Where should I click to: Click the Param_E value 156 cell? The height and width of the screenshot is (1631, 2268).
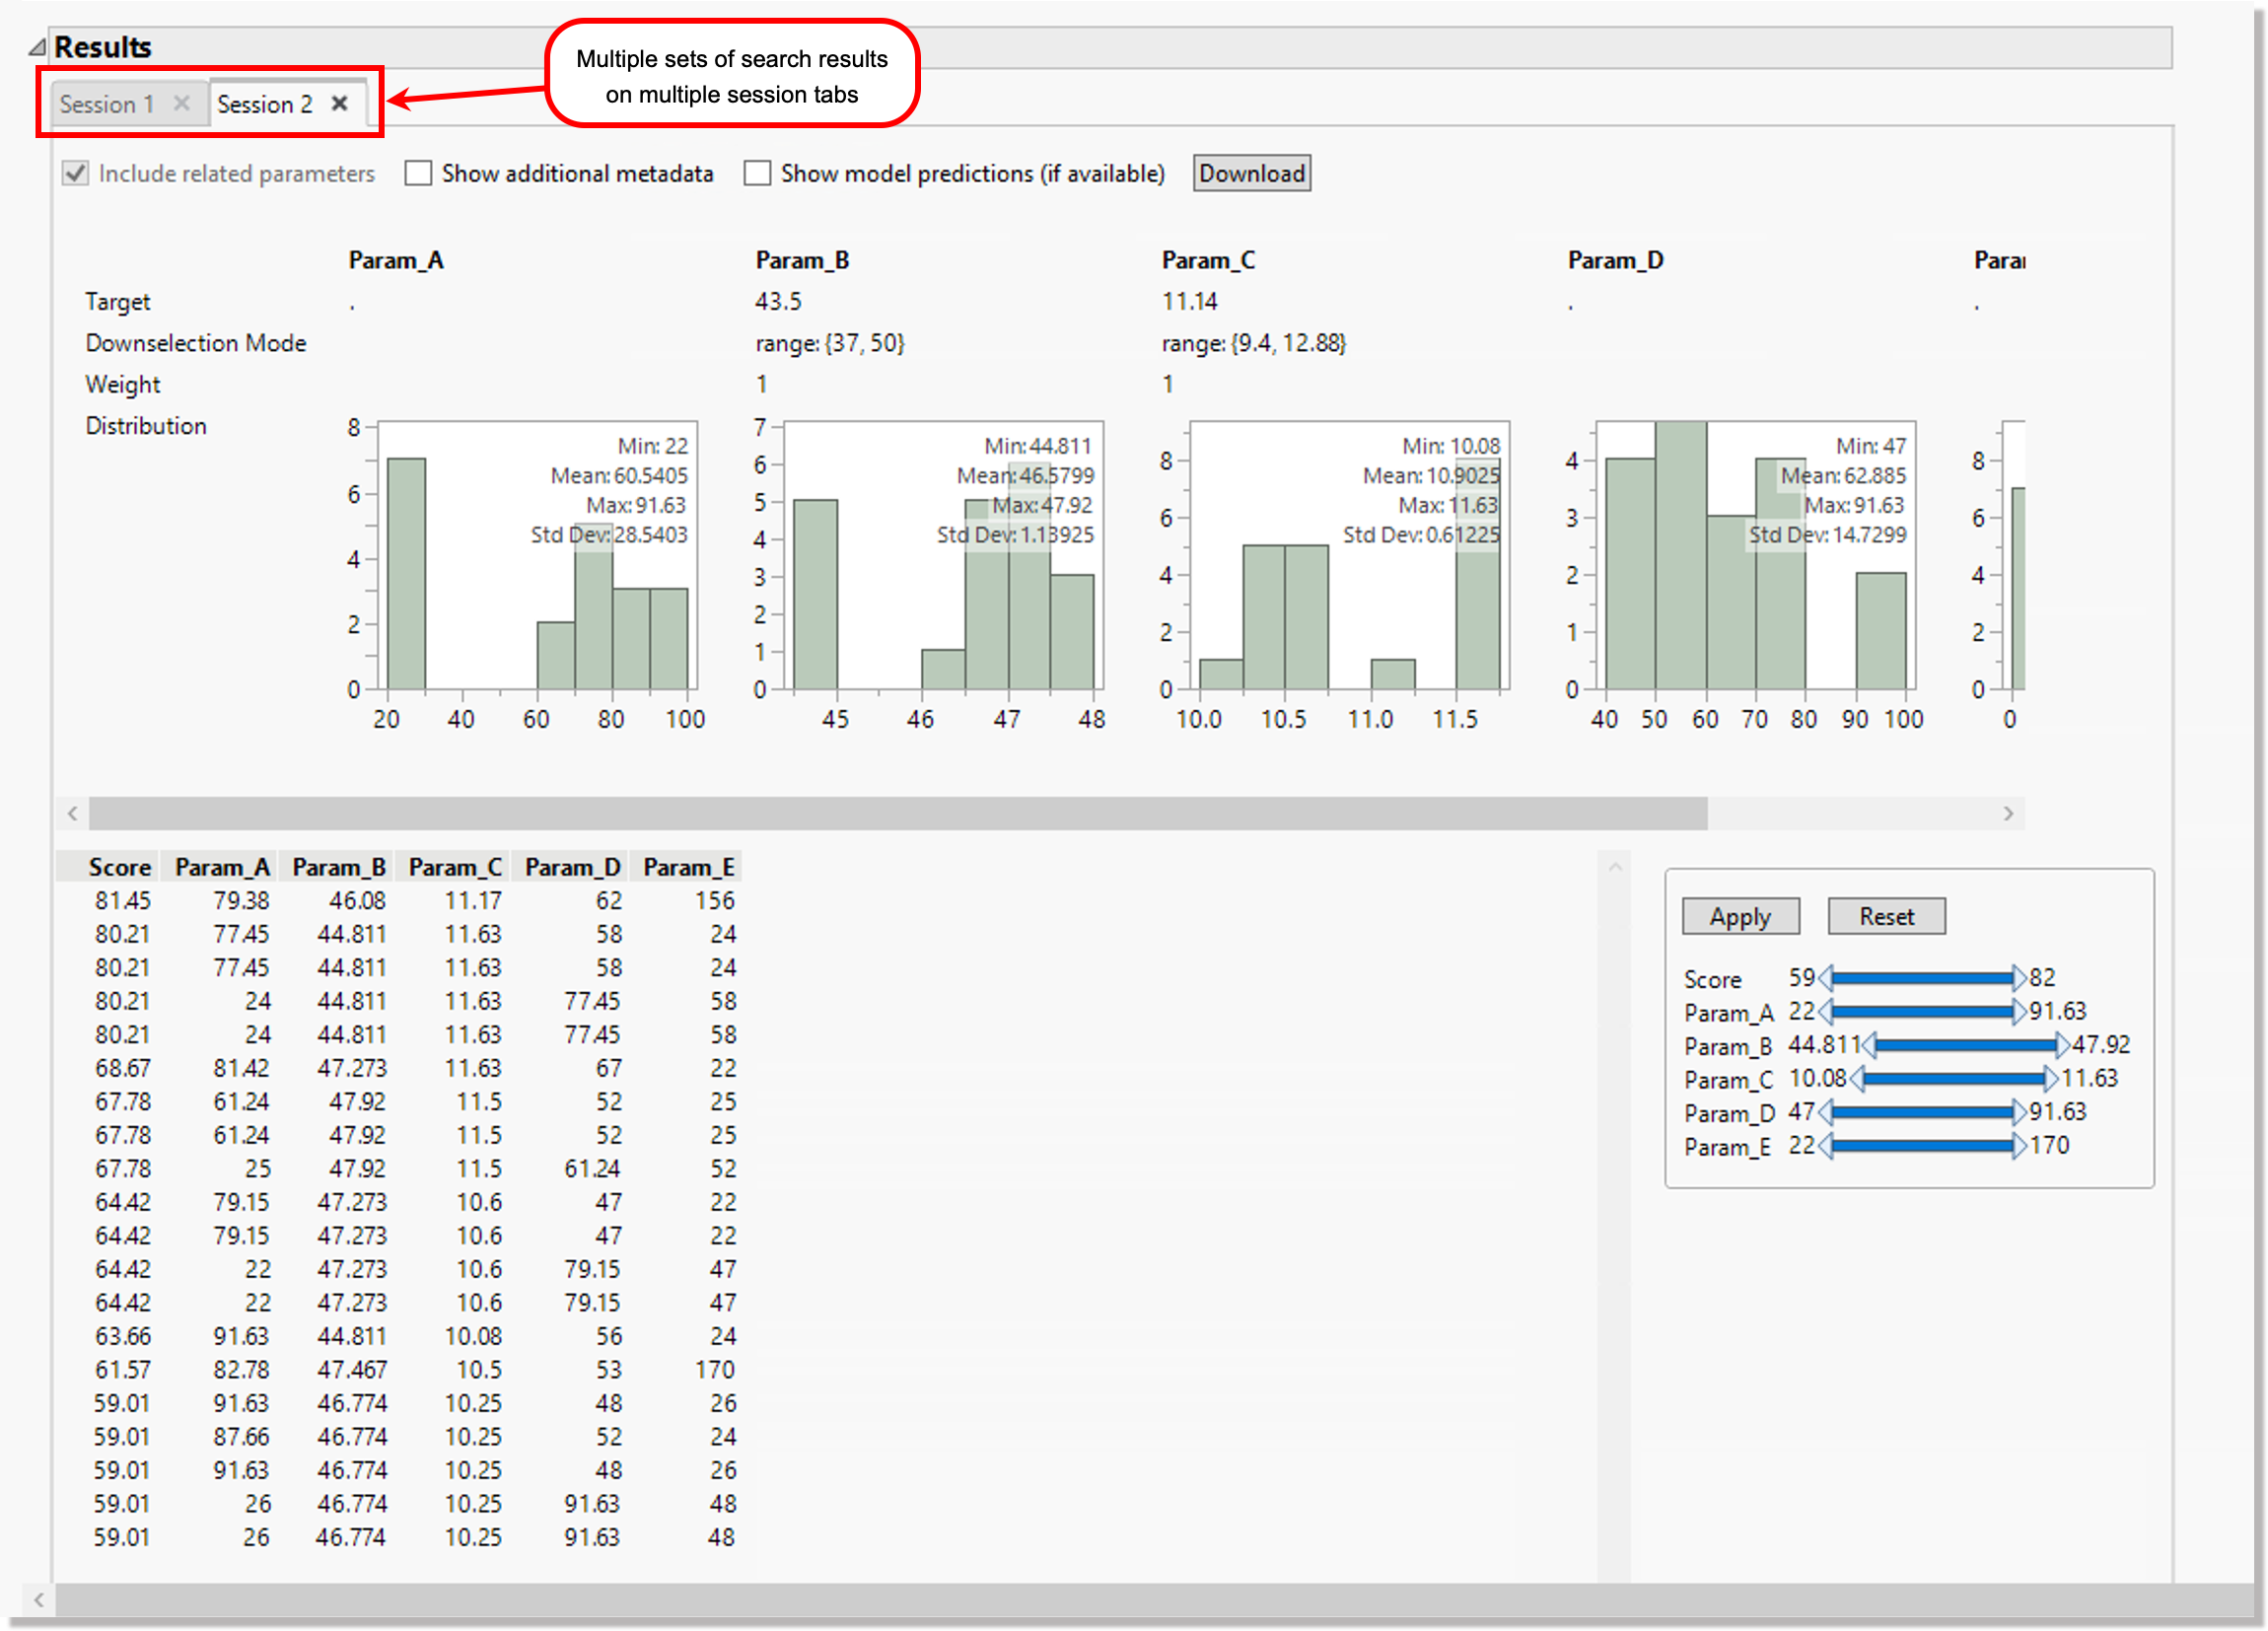tap(715, 901)
